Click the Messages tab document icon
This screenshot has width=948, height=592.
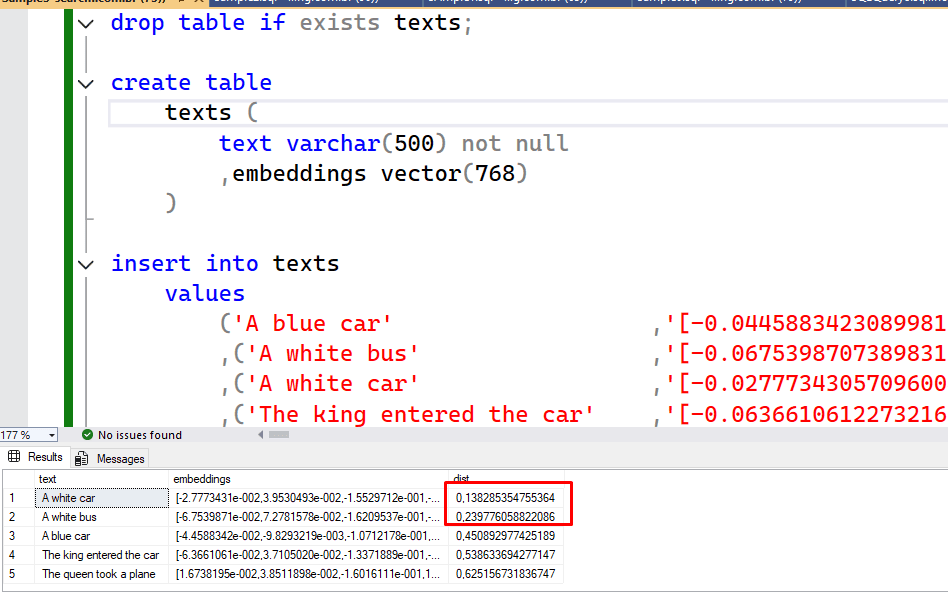[x=82, y=459]
